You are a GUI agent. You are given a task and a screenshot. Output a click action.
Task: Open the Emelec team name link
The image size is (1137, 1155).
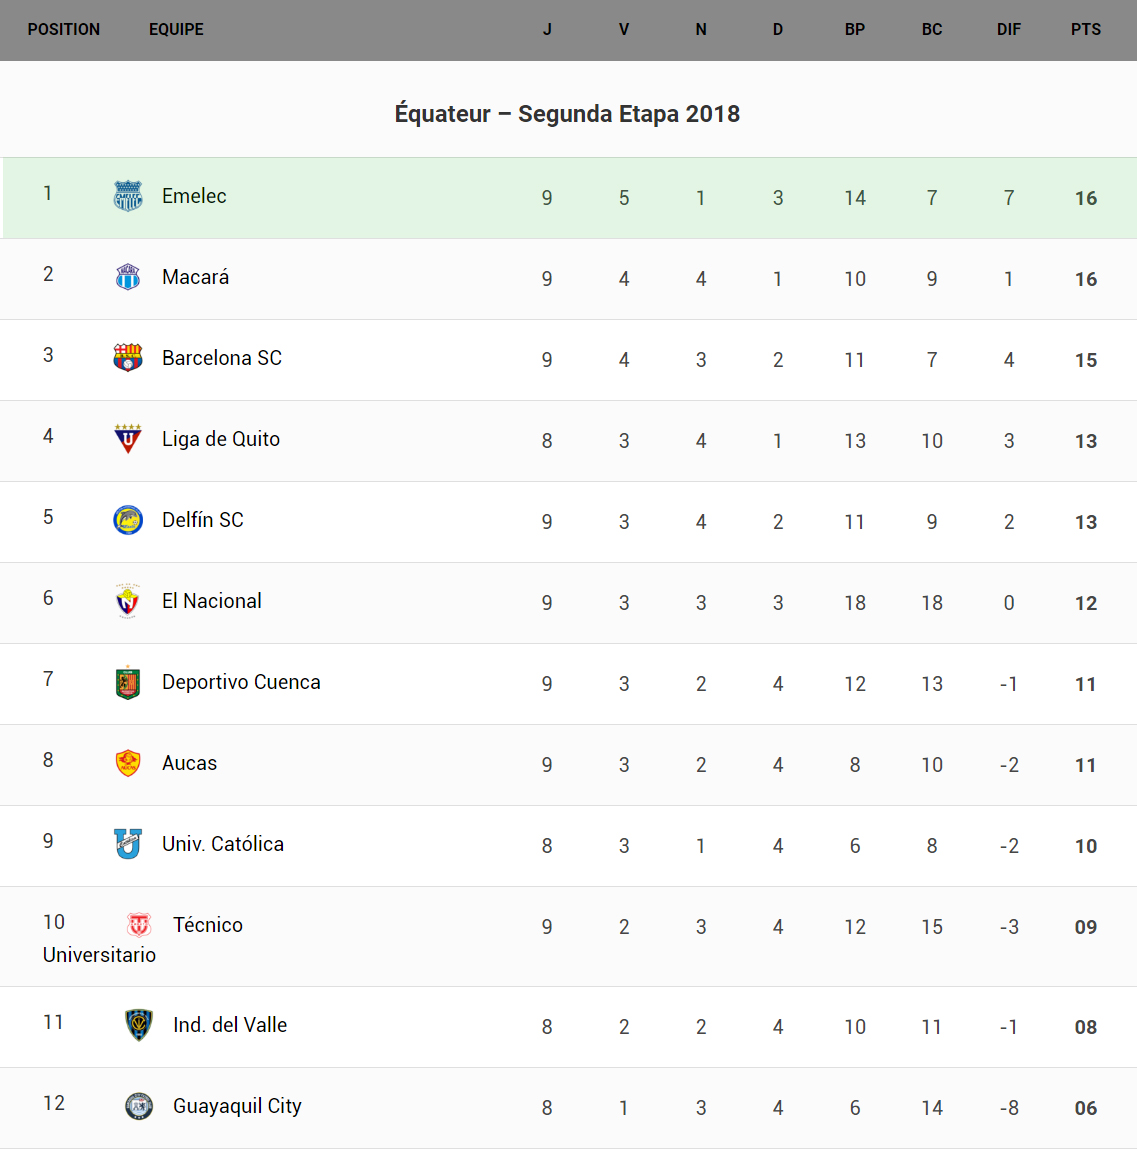coord(194,196)
